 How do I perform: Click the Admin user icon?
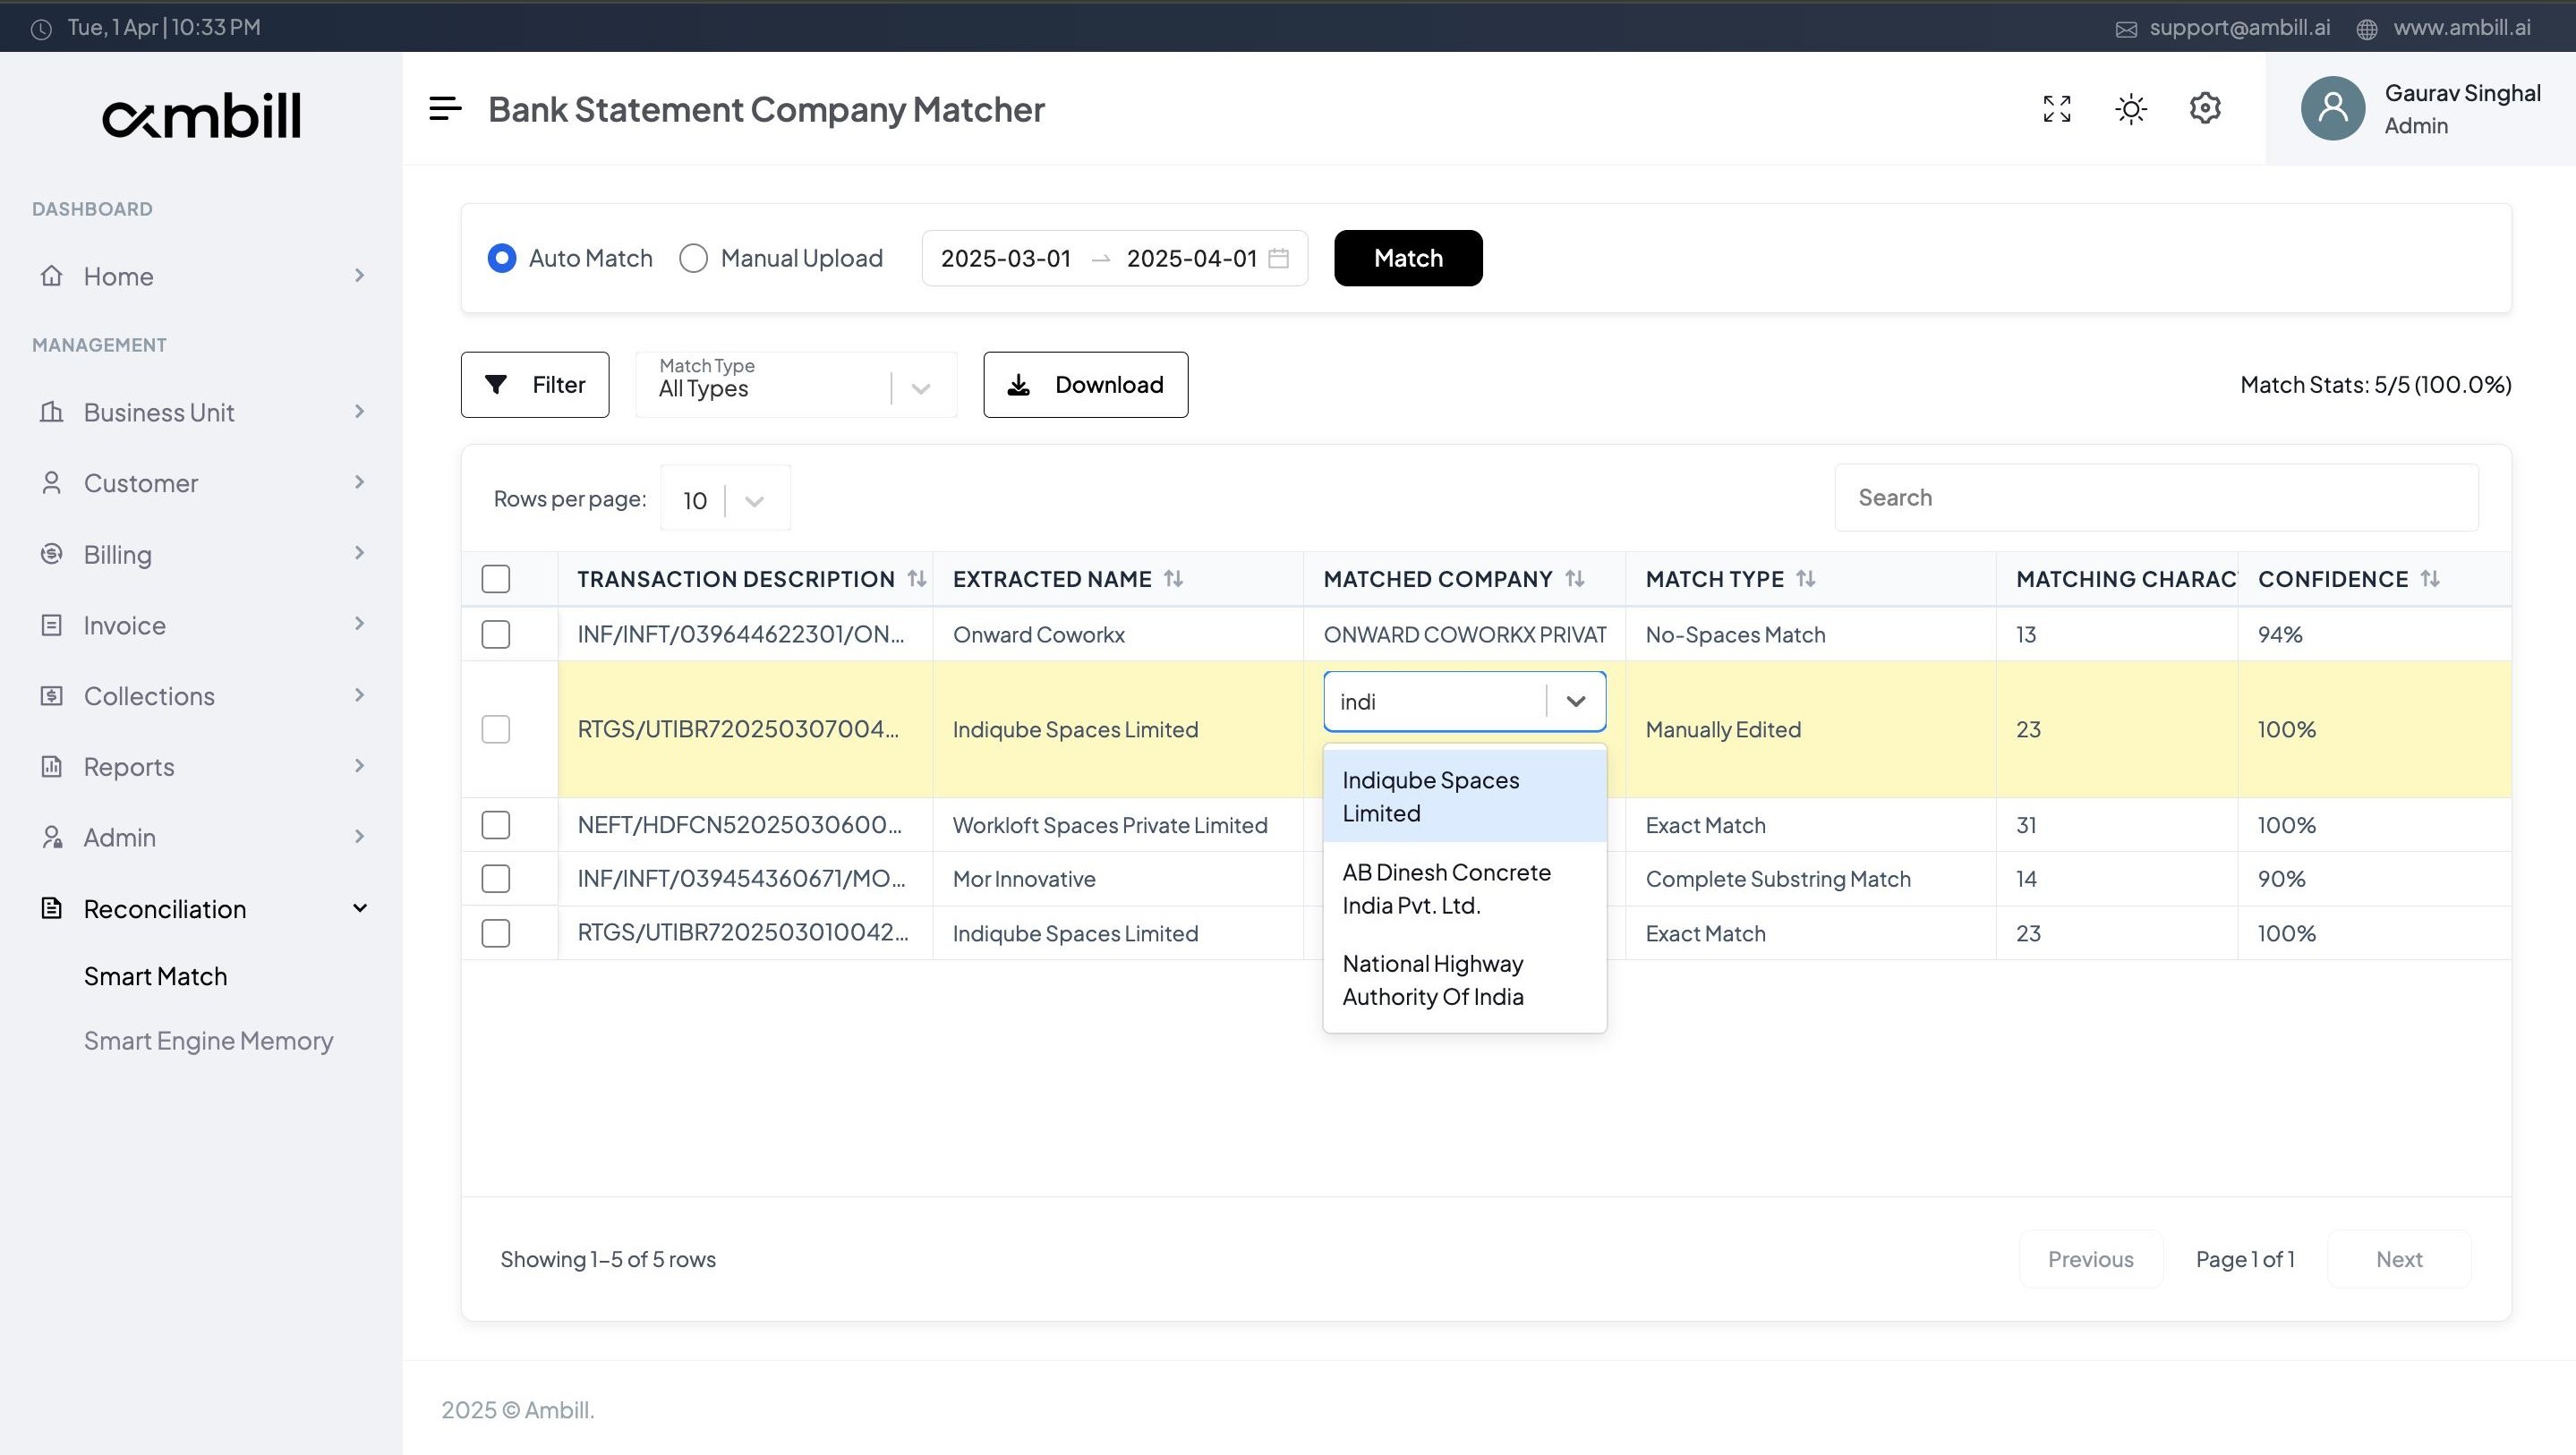[51, 837]
